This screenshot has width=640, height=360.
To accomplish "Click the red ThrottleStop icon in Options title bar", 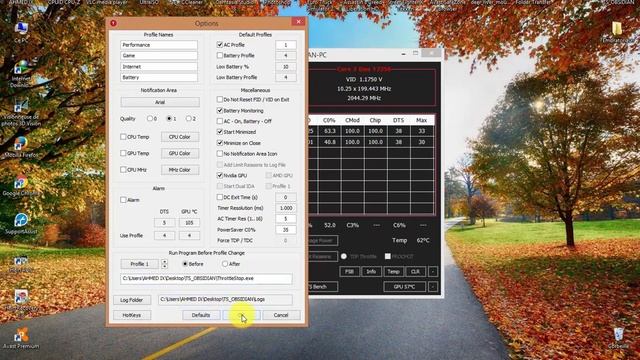I will pyautogui.click(x=113, y=23).
